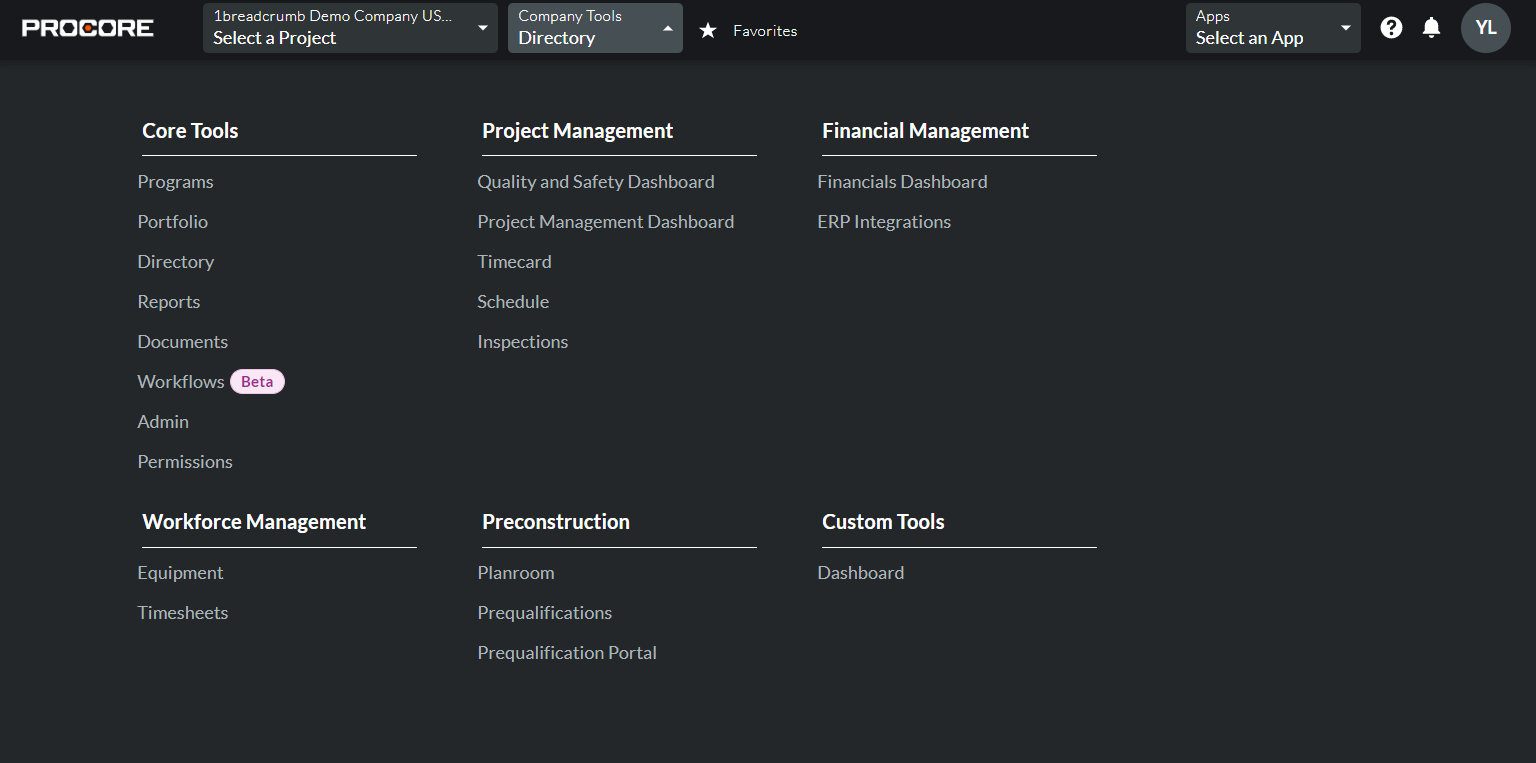Click the Favorites star icon

[708, 31]
